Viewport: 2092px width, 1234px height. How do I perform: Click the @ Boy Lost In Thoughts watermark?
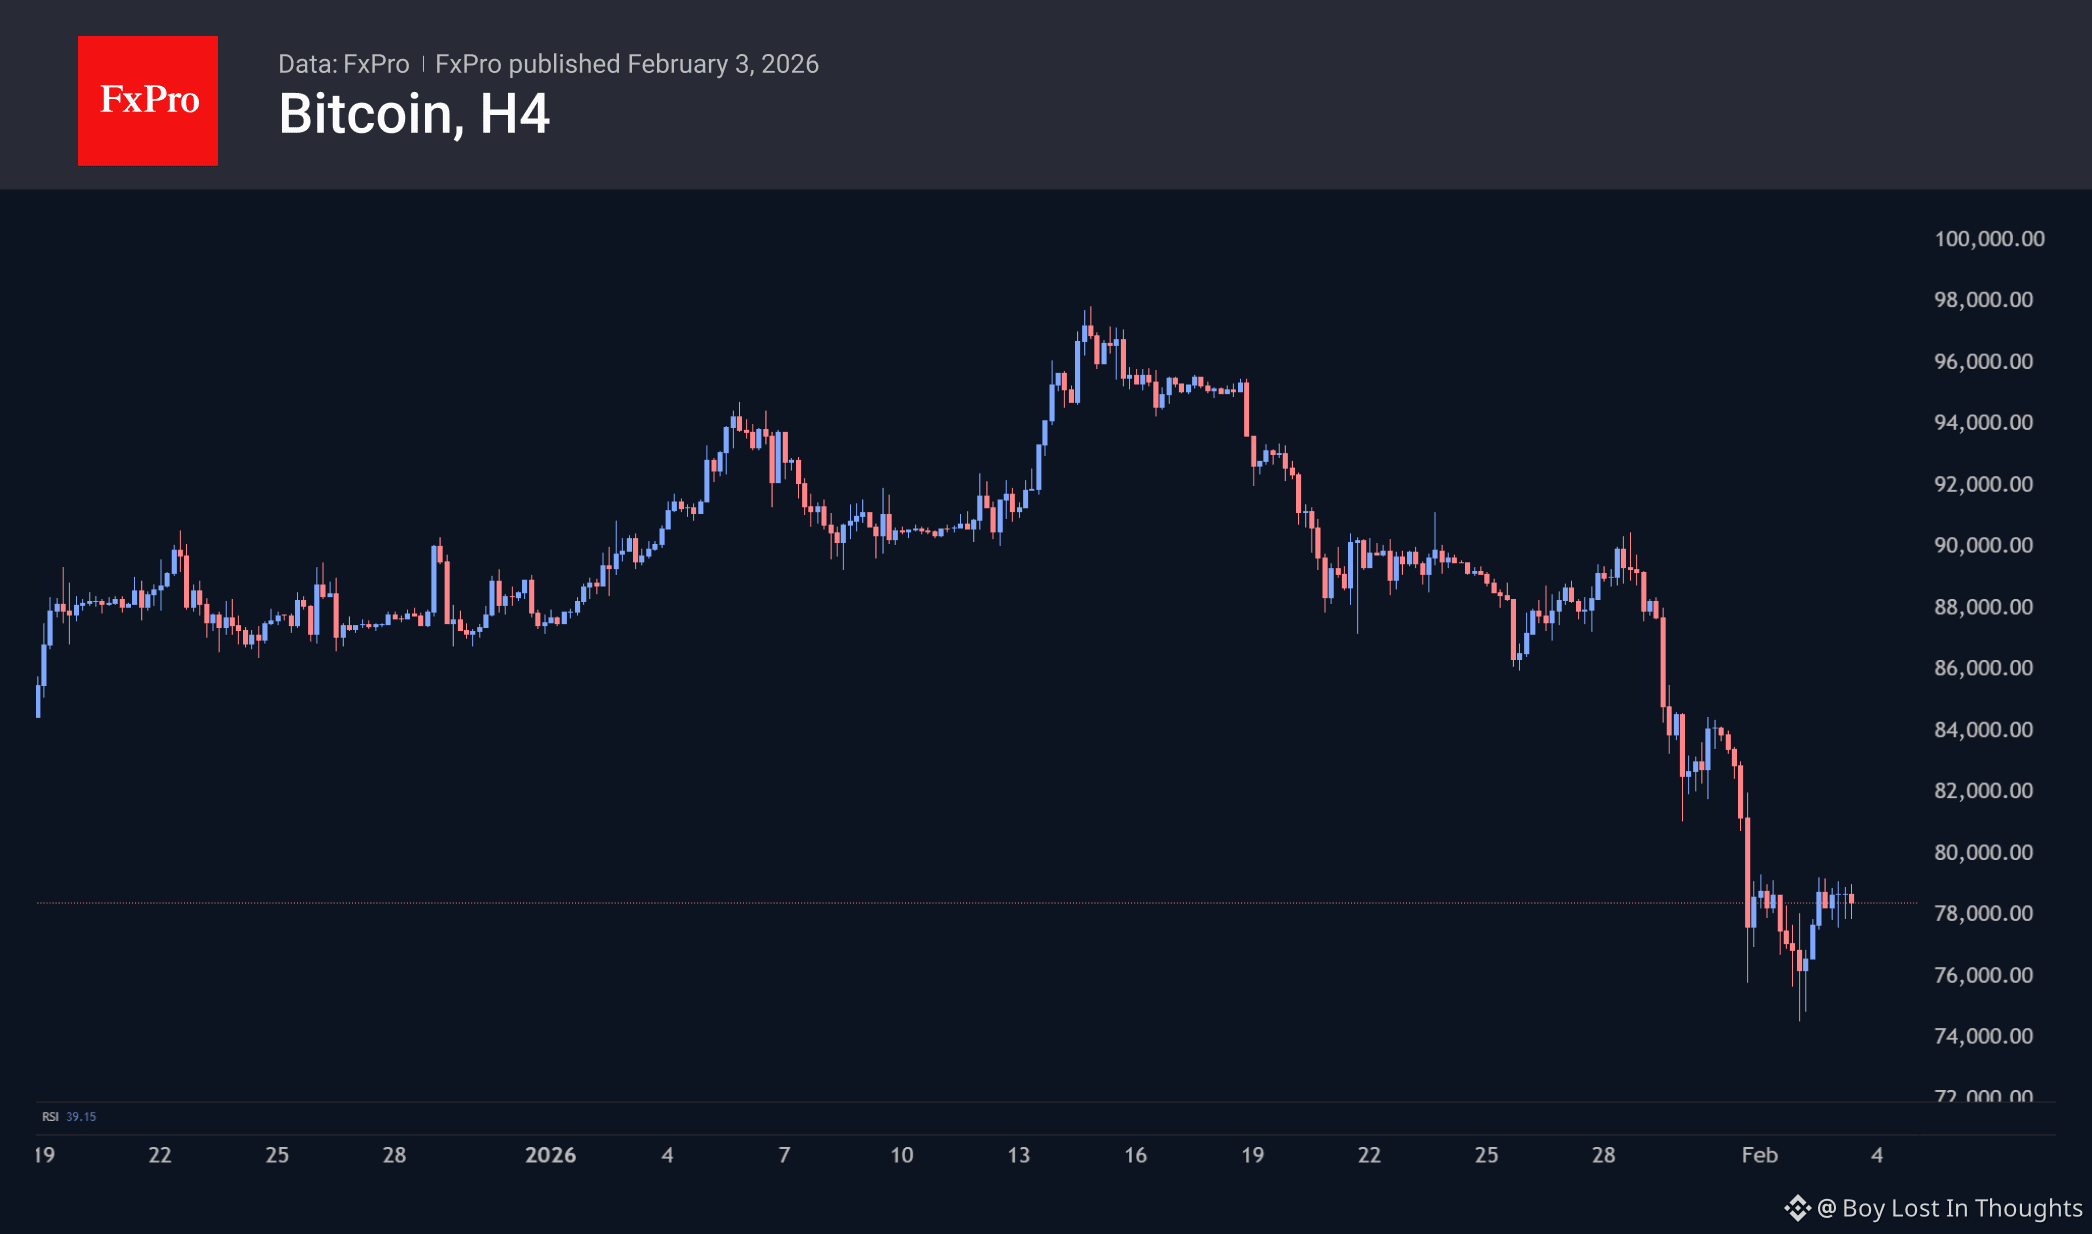pyautogui.click(x=1949, y=1208)
